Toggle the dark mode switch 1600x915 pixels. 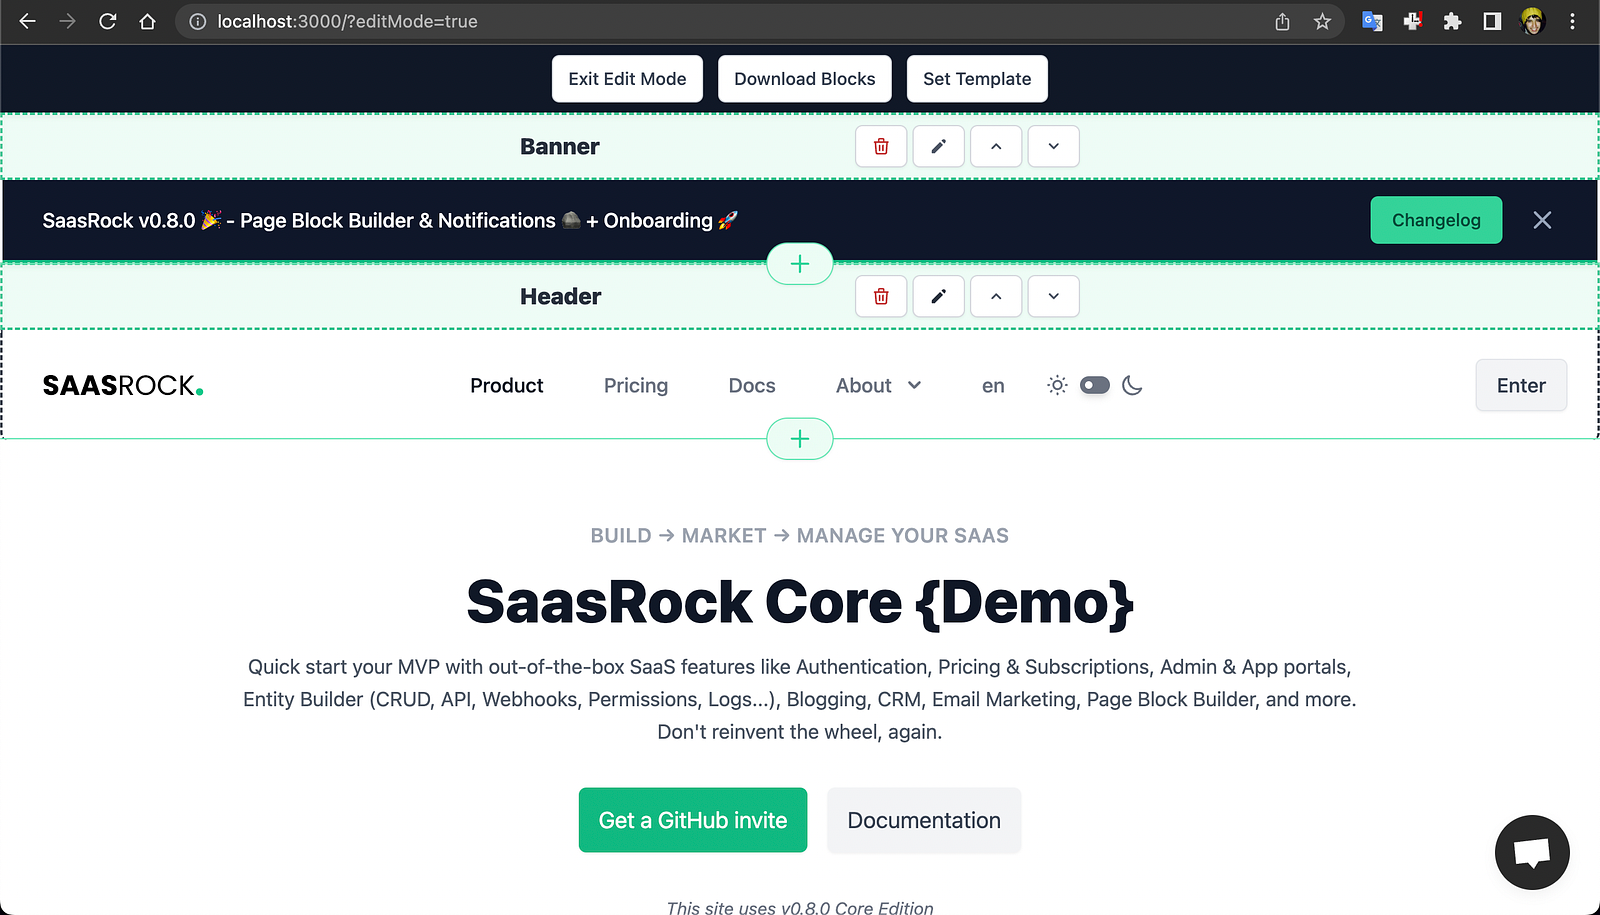click(x=1095, y=385)
